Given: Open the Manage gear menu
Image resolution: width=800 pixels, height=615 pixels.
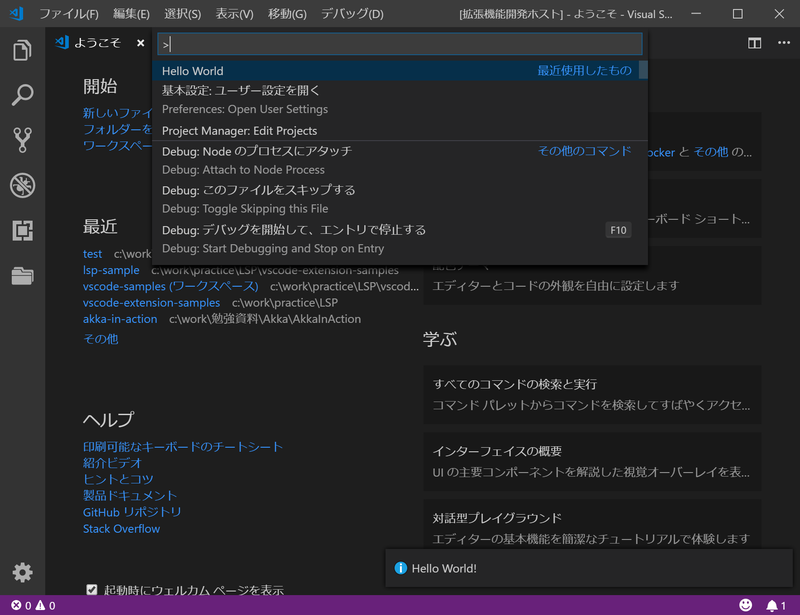Looking at the screenshot, I should pos(22,572).
